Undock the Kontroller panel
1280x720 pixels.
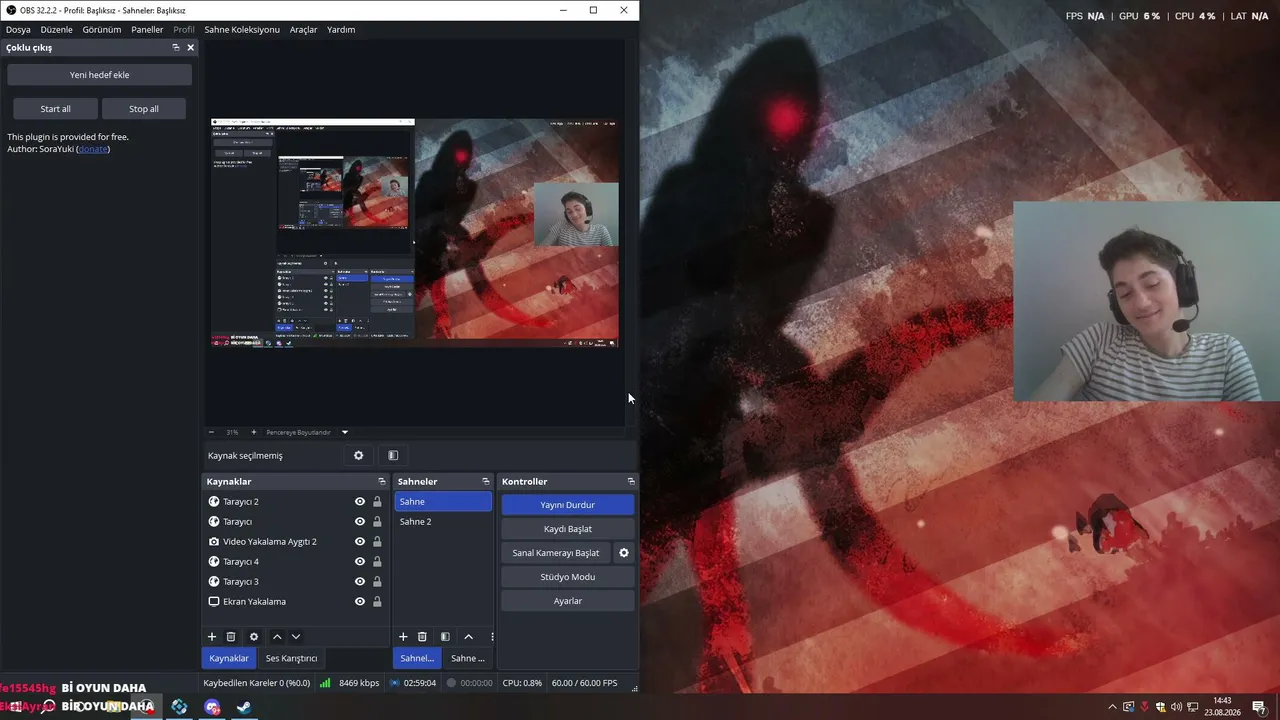point(631,482)
